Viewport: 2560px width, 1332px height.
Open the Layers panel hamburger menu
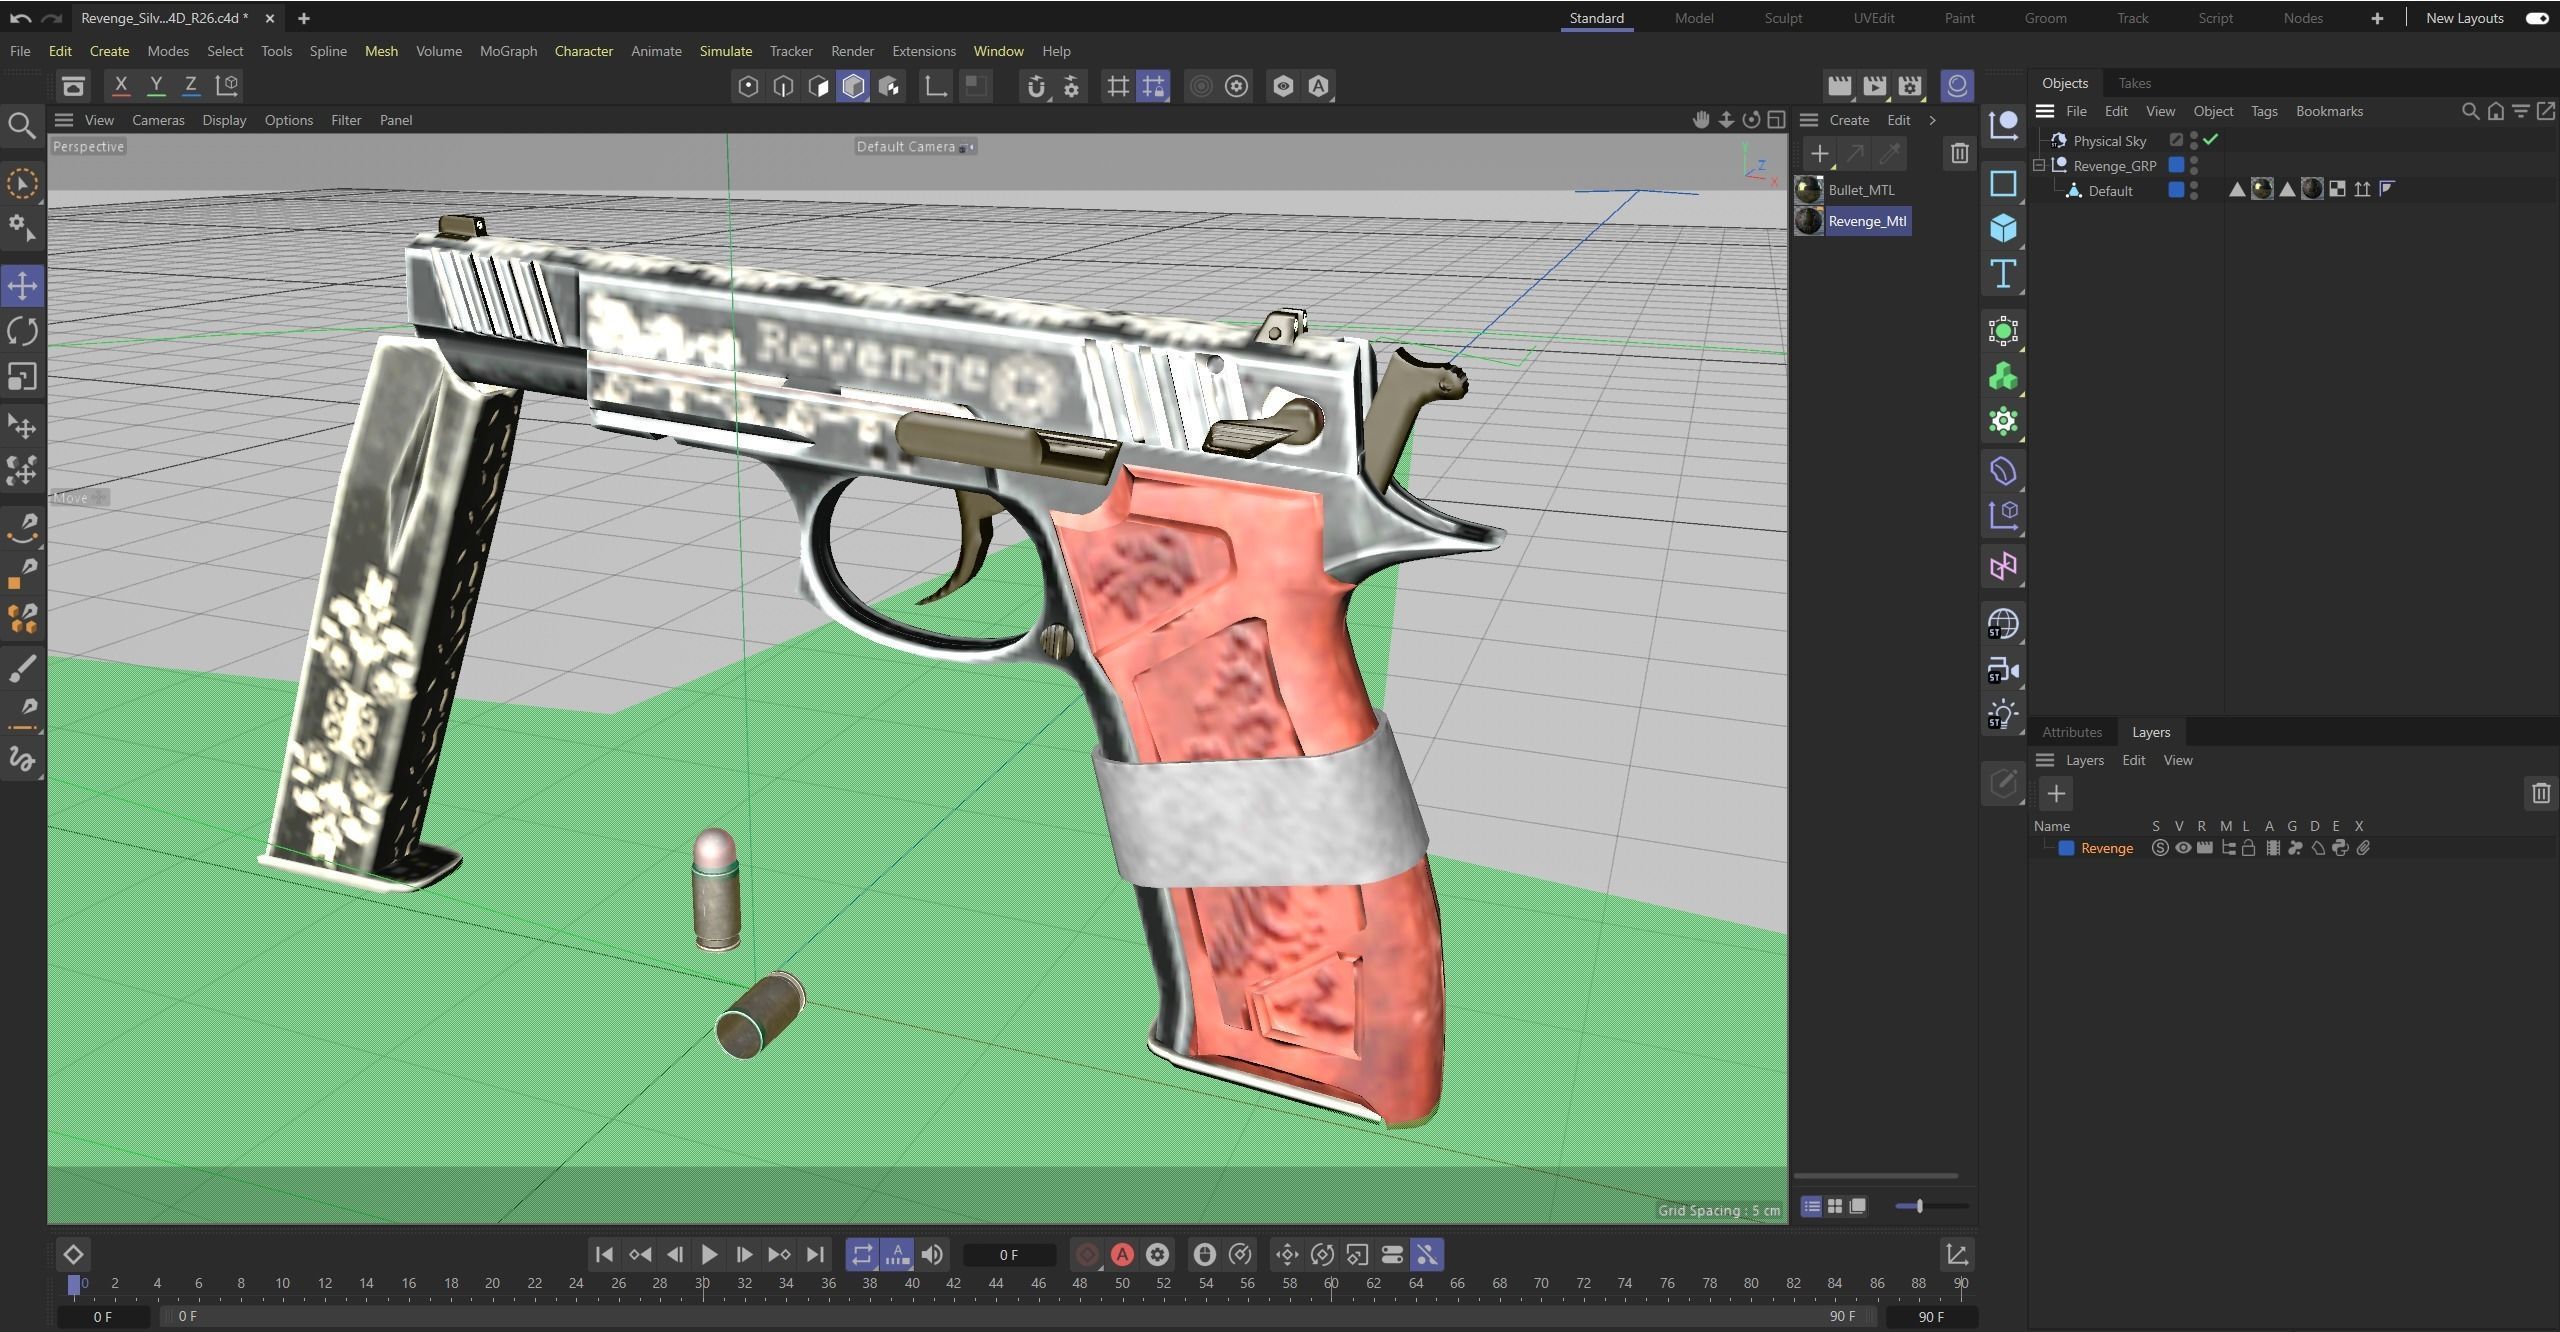tap(2045, 760)
